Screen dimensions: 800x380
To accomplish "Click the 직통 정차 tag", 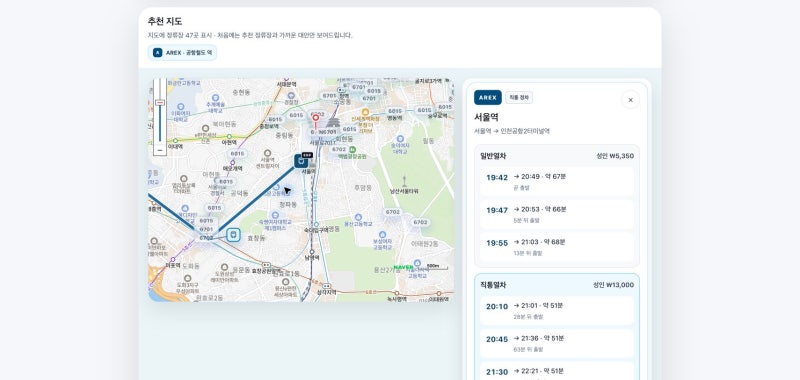I will click(519, 97).
